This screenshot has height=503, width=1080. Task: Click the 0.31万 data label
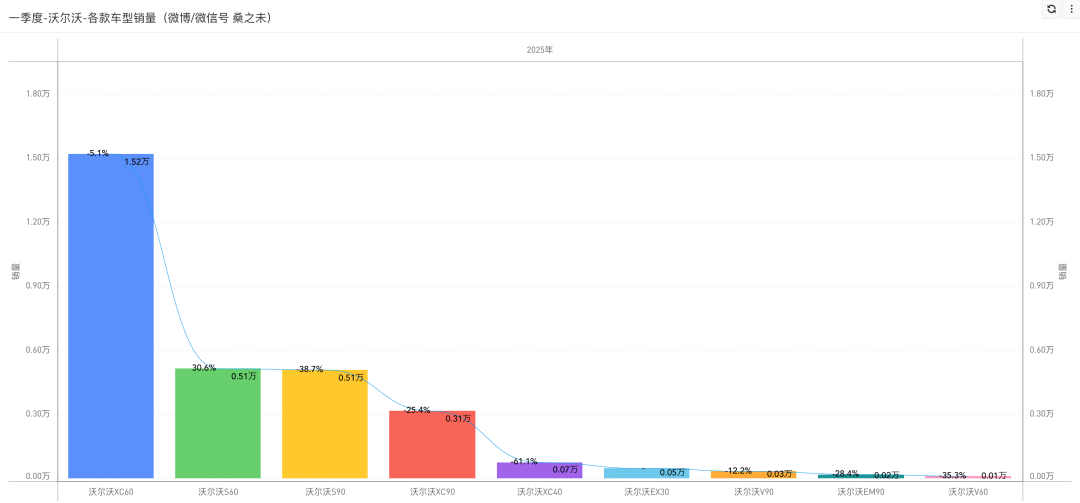(x=458, y=418)
